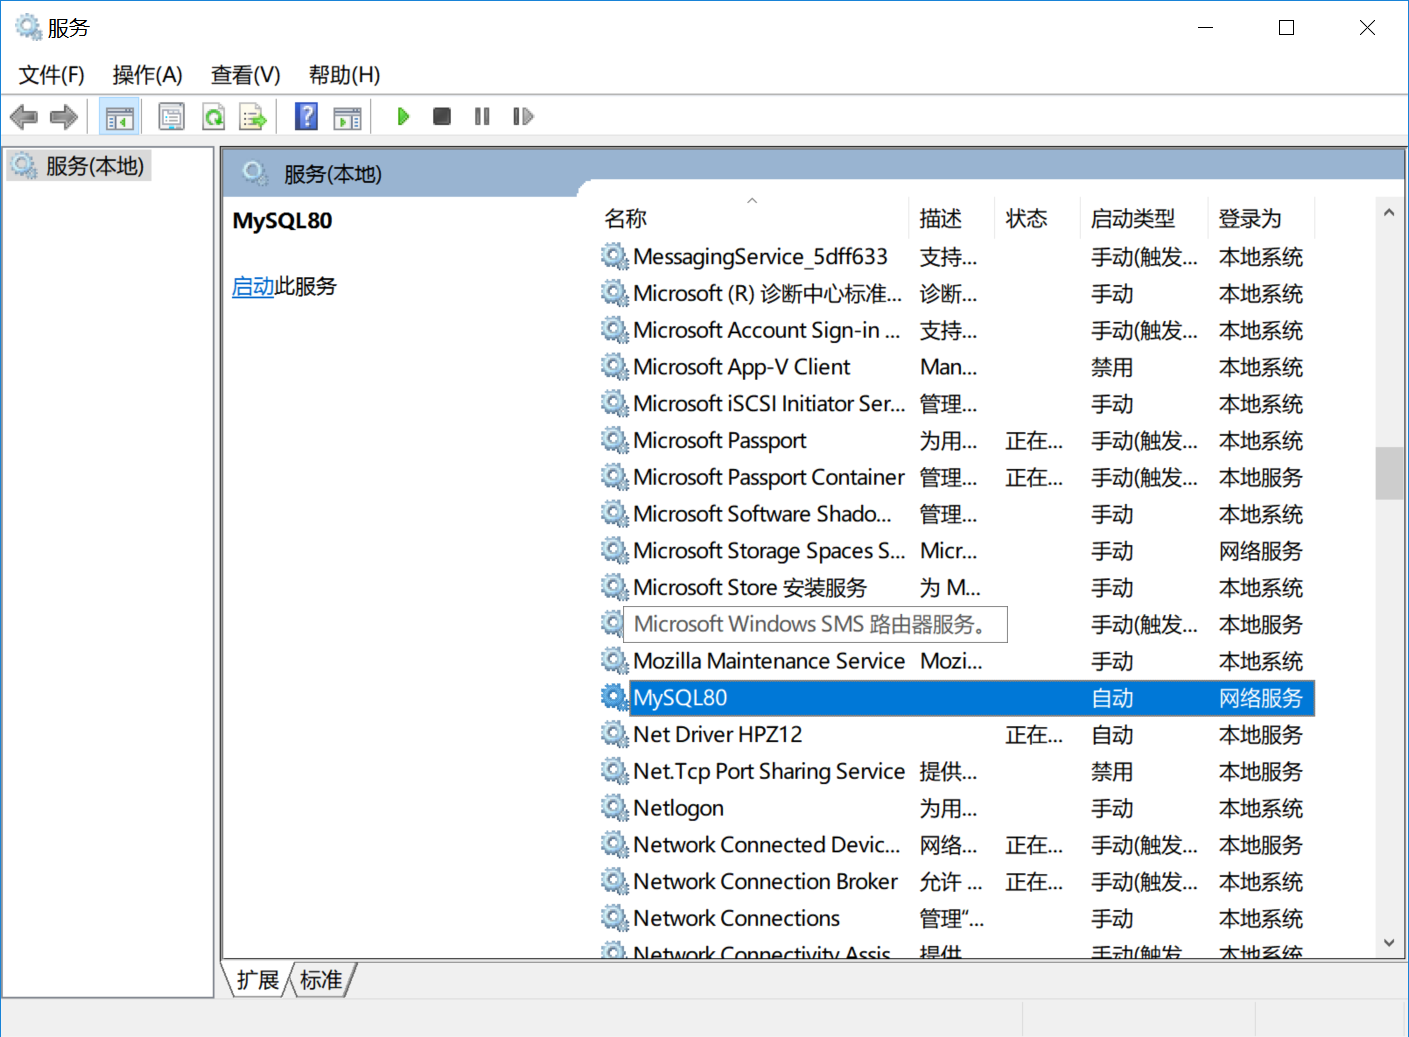Click the Services title bar app icon
Screen dimensions: 1409x1037
pos(28,27)
